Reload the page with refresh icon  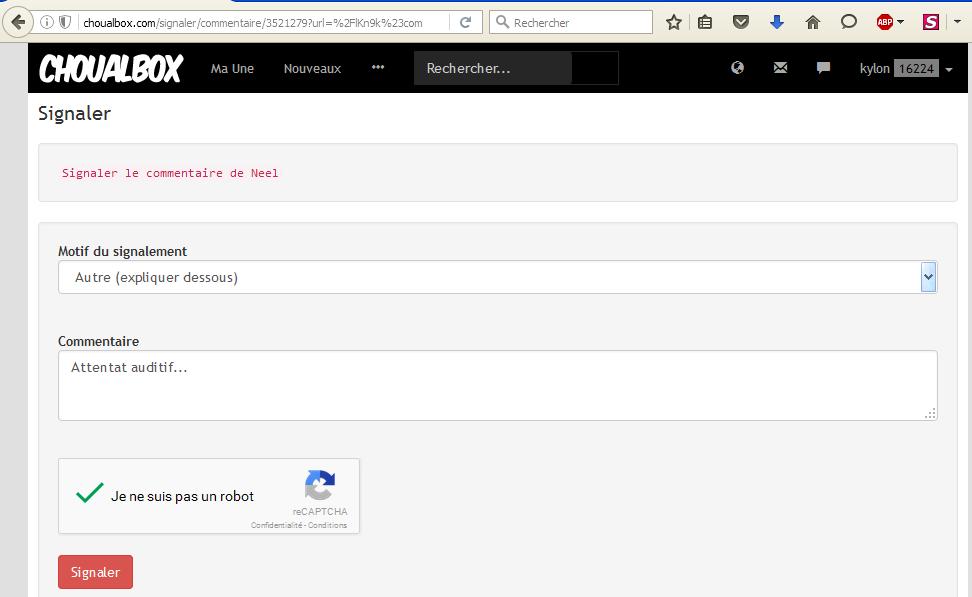pos(465,22)
